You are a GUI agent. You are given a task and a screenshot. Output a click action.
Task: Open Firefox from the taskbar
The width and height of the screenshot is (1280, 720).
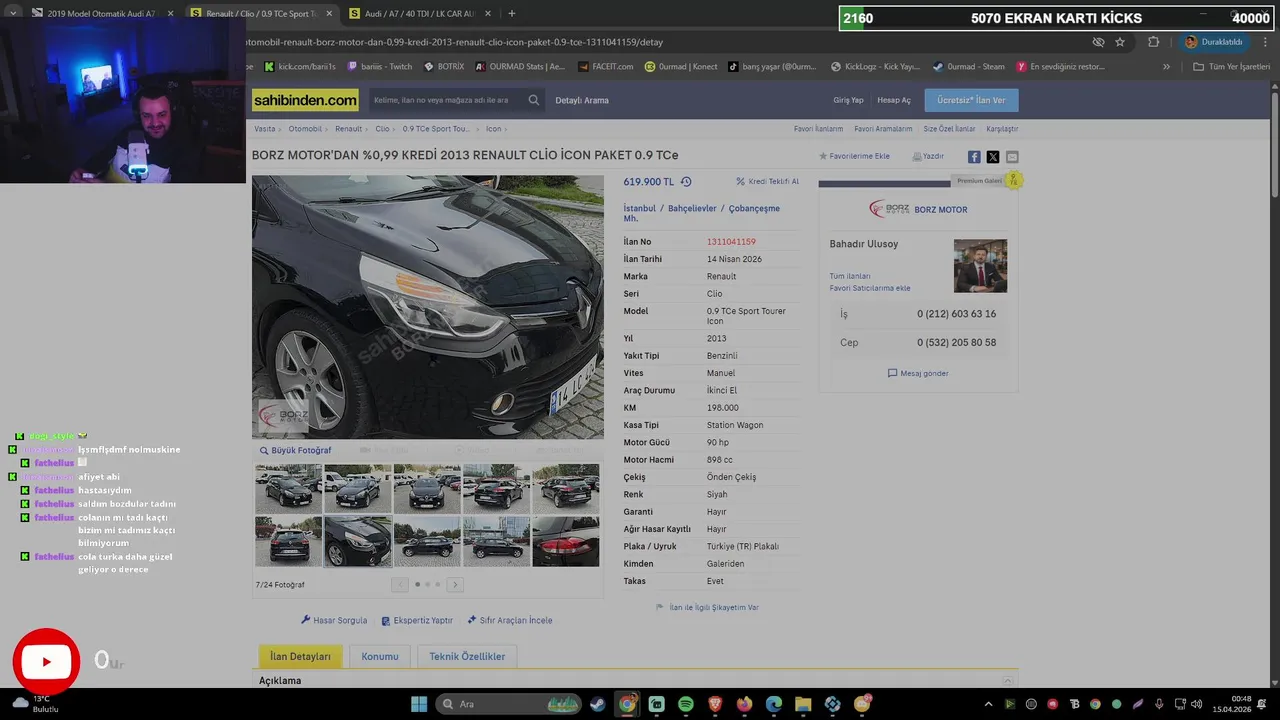(x=744, y=704)
